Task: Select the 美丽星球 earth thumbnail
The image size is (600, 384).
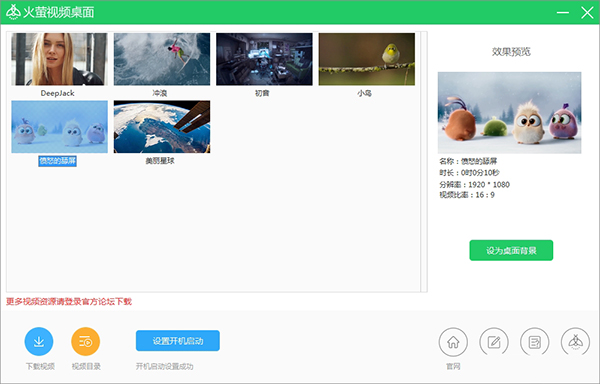Action: (x=162, y=127)
